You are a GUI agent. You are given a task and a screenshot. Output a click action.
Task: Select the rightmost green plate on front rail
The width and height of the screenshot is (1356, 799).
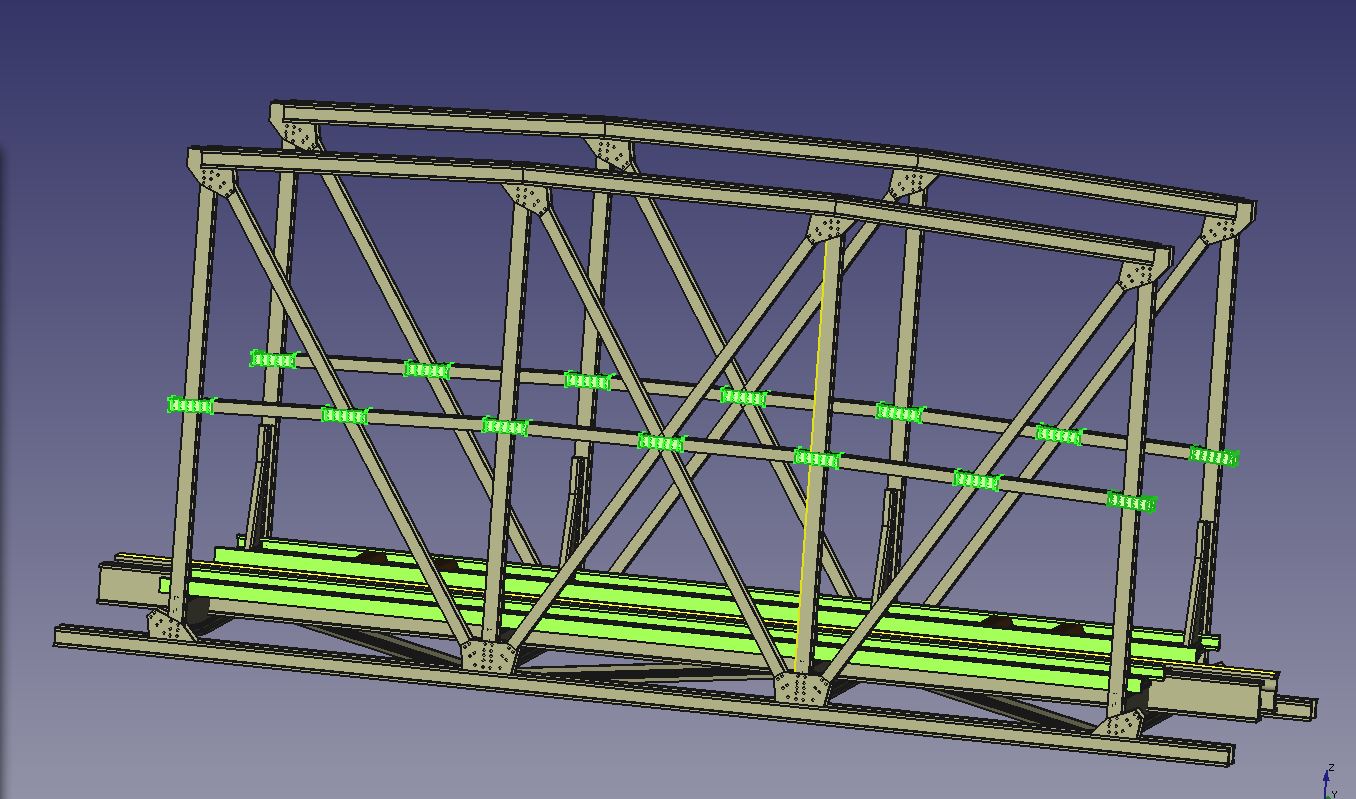pyautogui.click(x=1131, y=501)
